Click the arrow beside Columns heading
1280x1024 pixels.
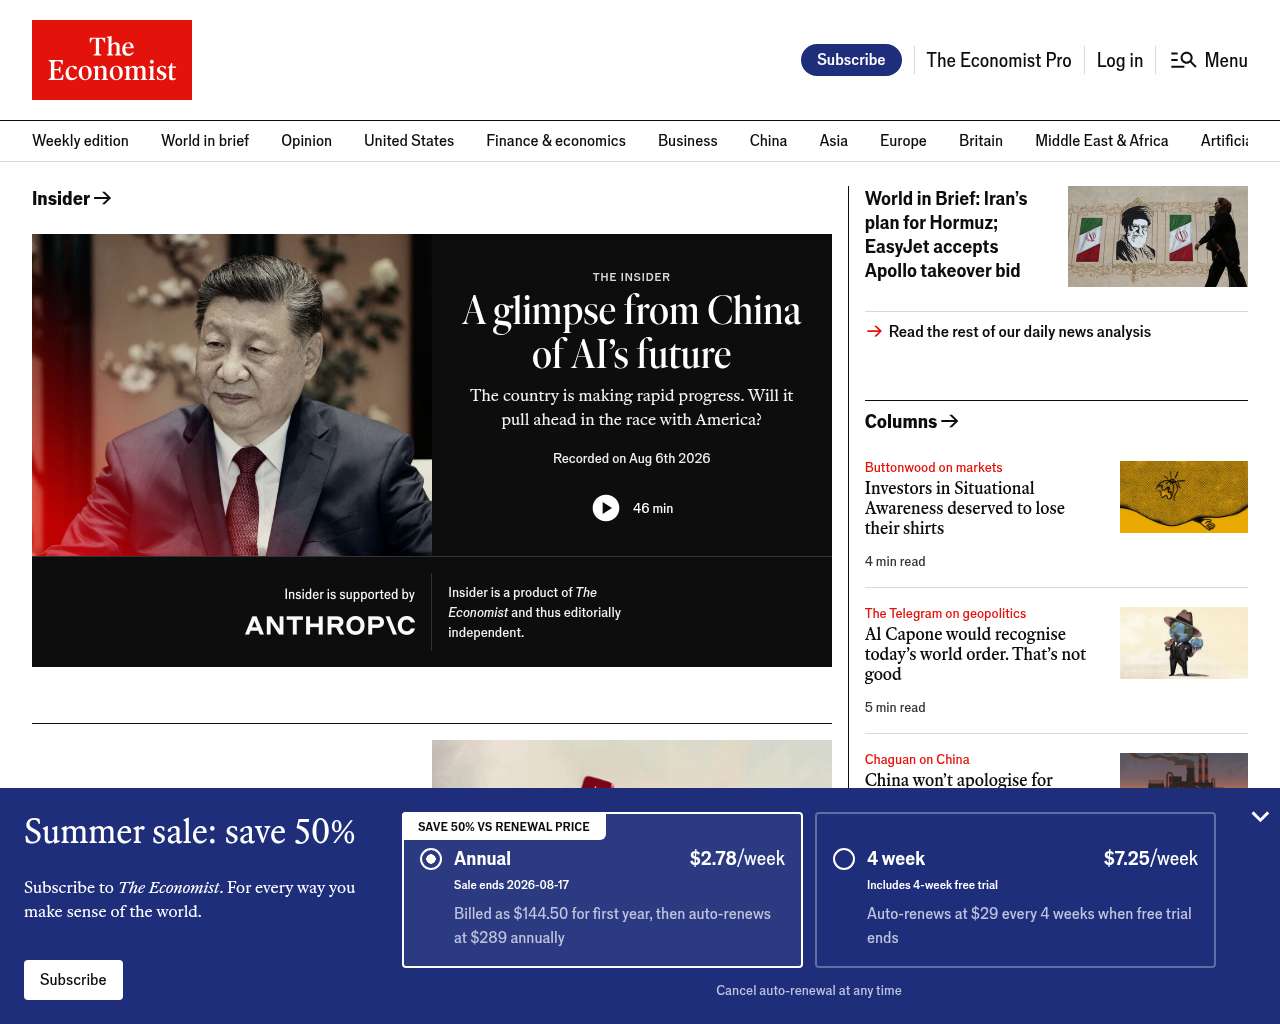950,421
